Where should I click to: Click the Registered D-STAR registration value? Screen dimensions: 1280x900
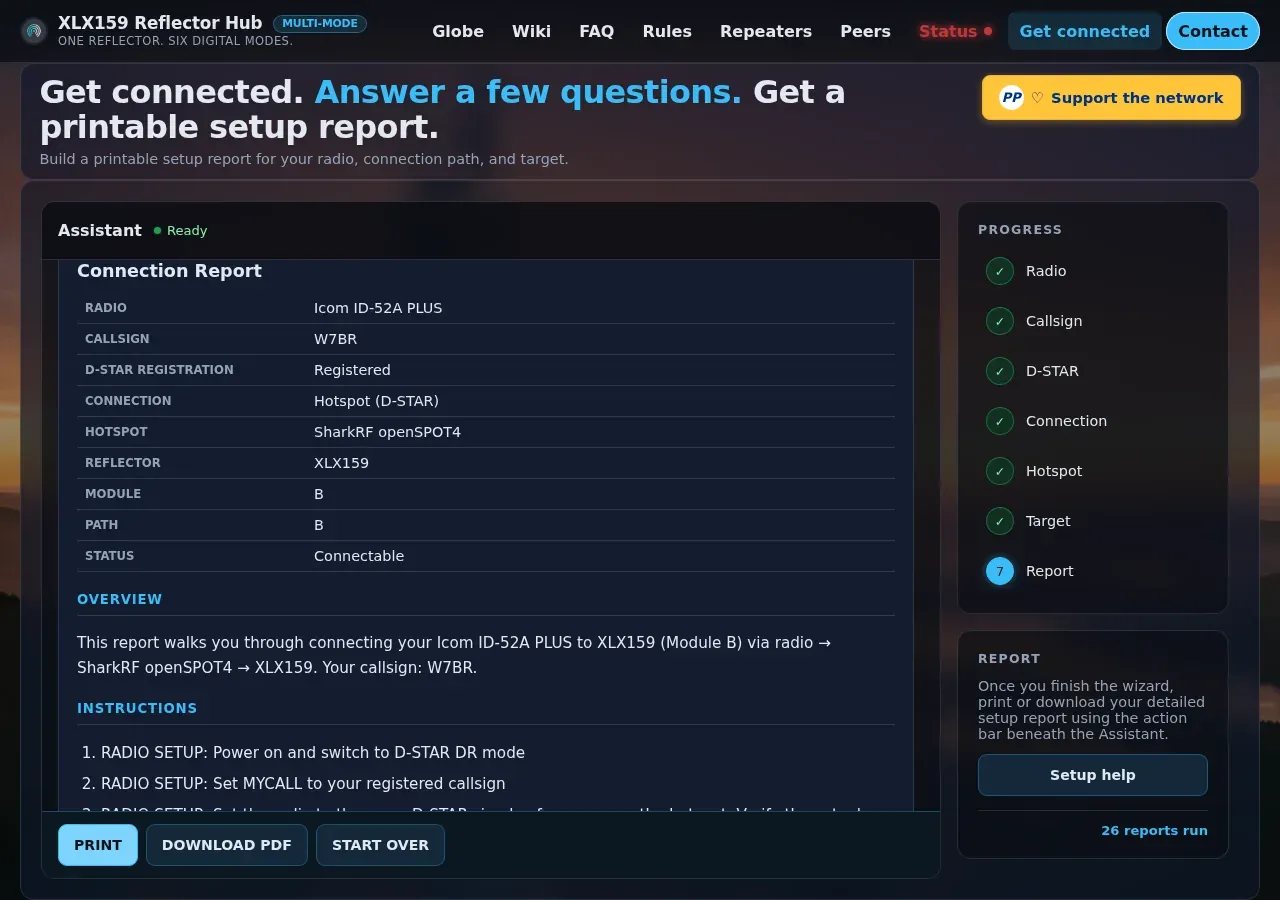point(352,370)
